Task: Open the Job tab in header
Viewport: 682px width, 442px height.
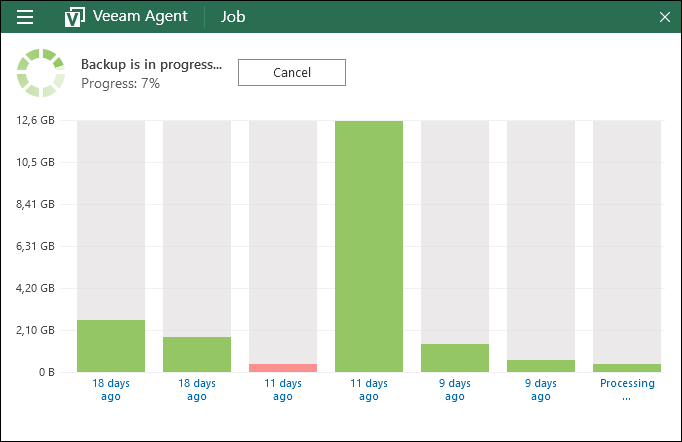Action: (233, 17)
